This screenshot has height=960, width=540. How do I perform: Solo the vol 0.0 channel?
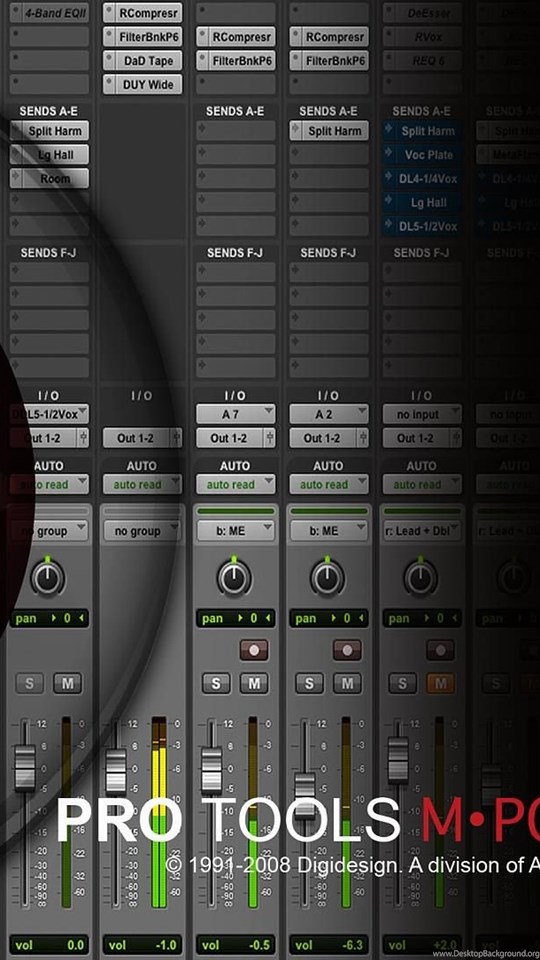point(29,683)
